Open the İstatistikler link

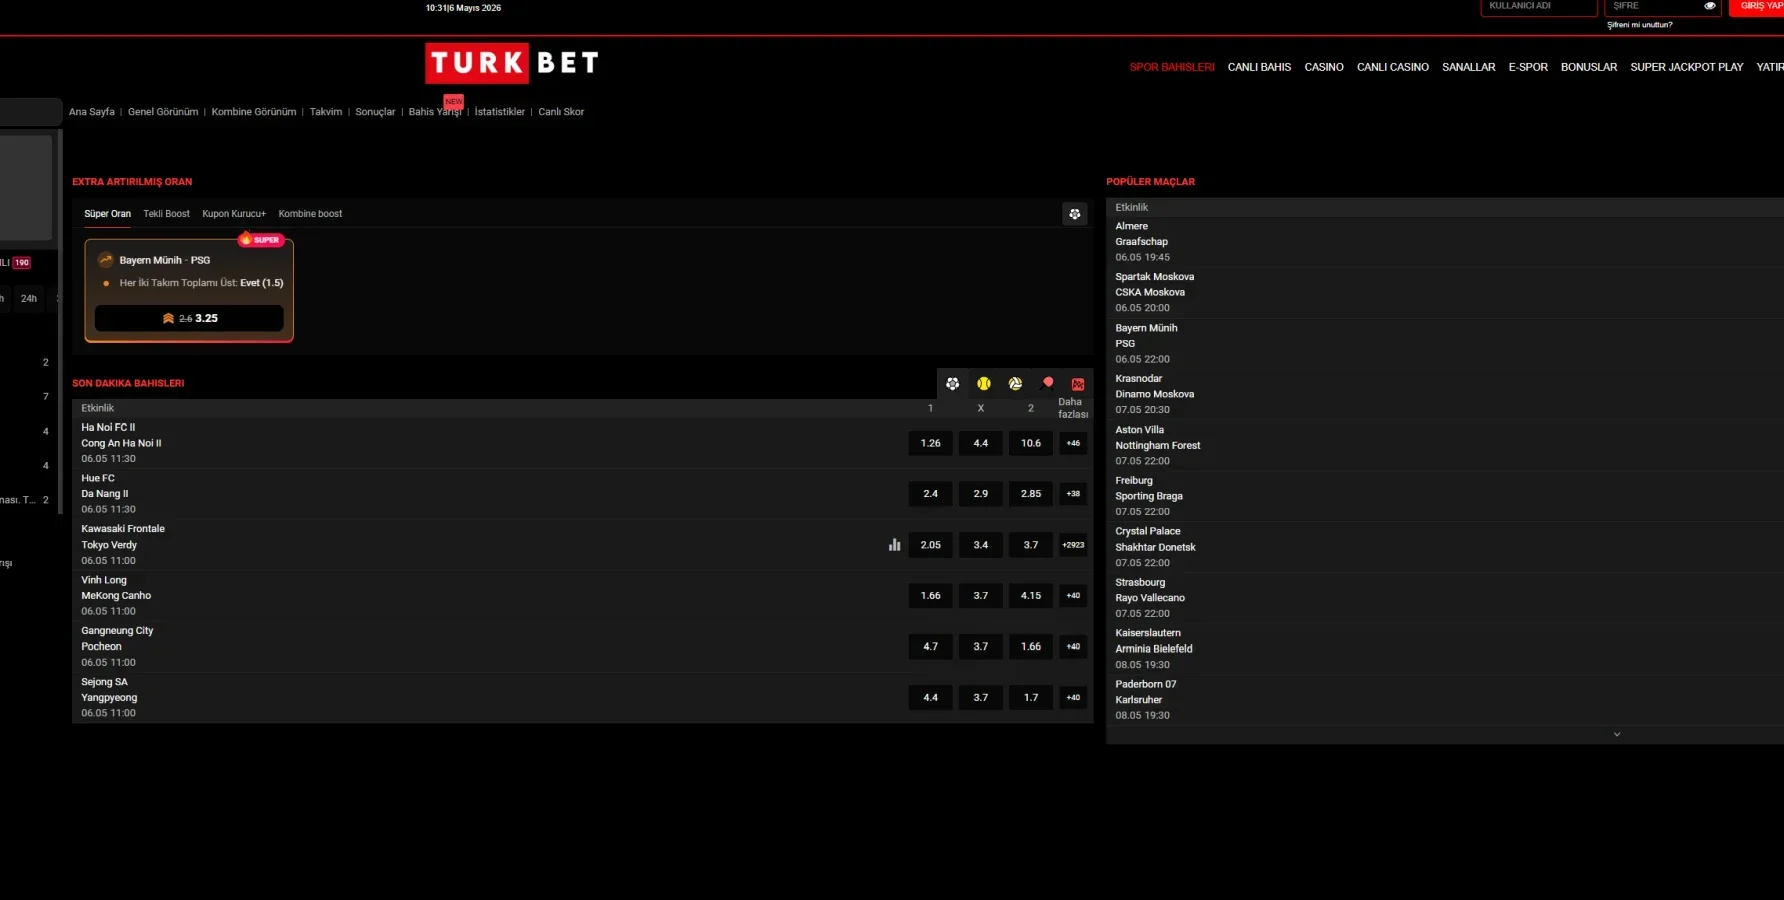coord(500,112)
